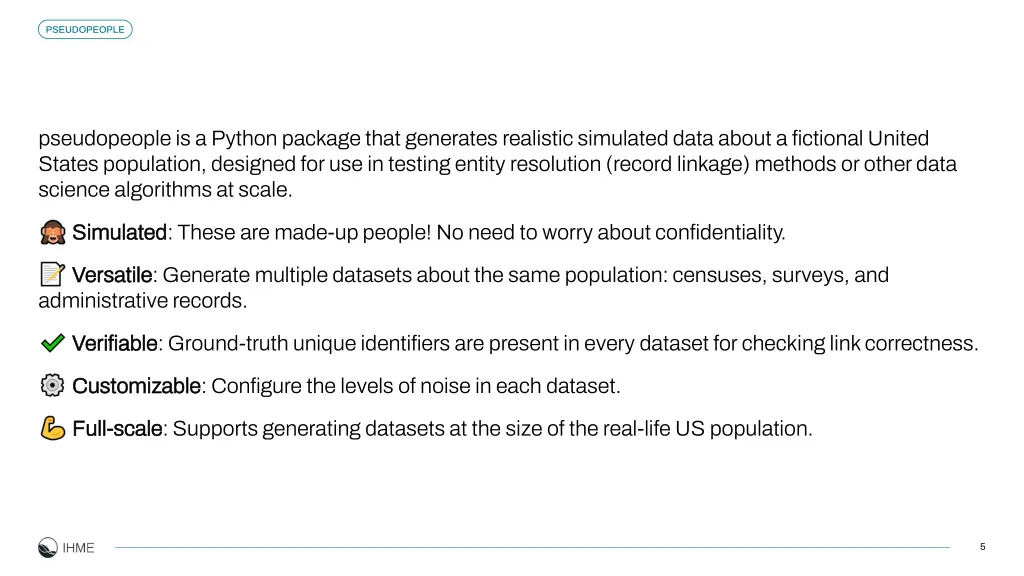Click the gear icon beside Customizable
This screenshot has height=576, width=1024.
coord(52,385)
